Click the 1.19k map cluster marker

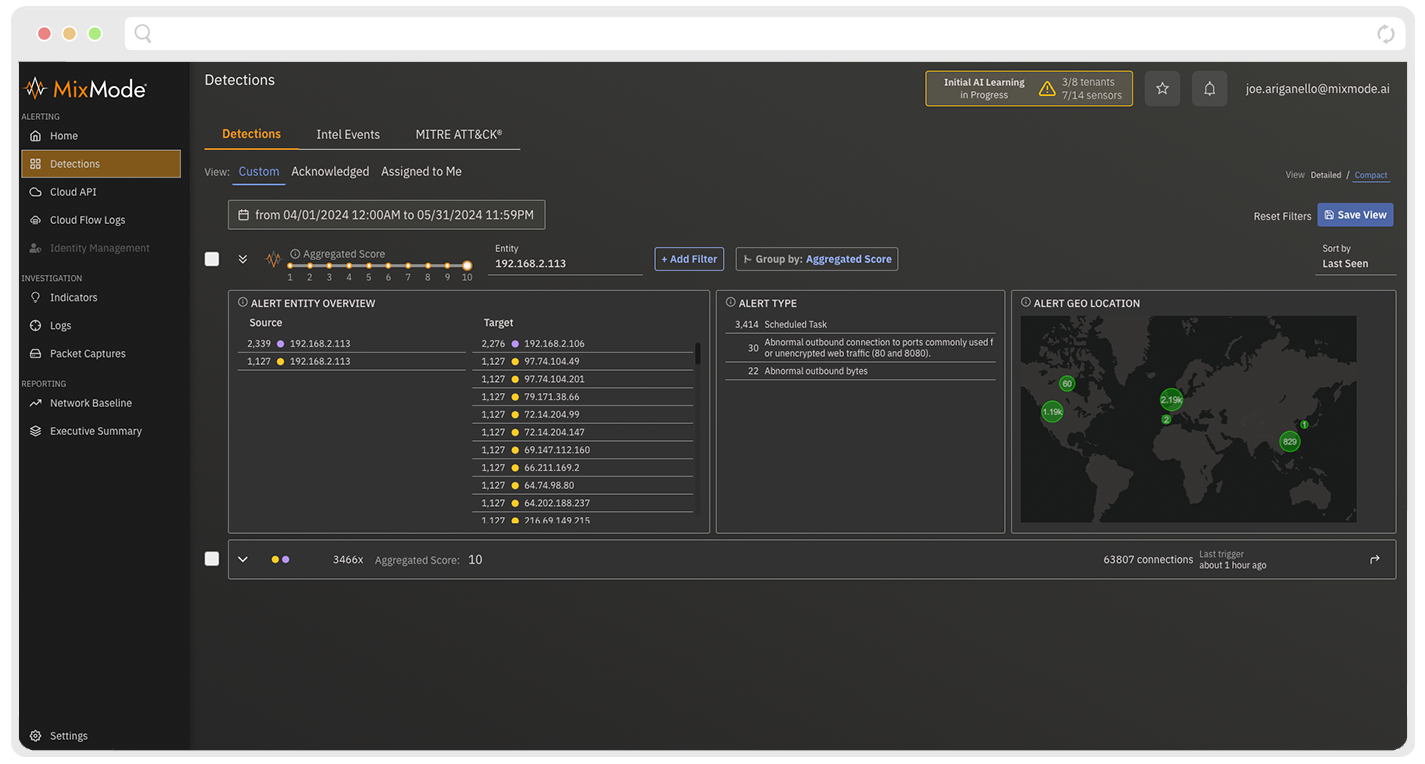point(1052,412)
